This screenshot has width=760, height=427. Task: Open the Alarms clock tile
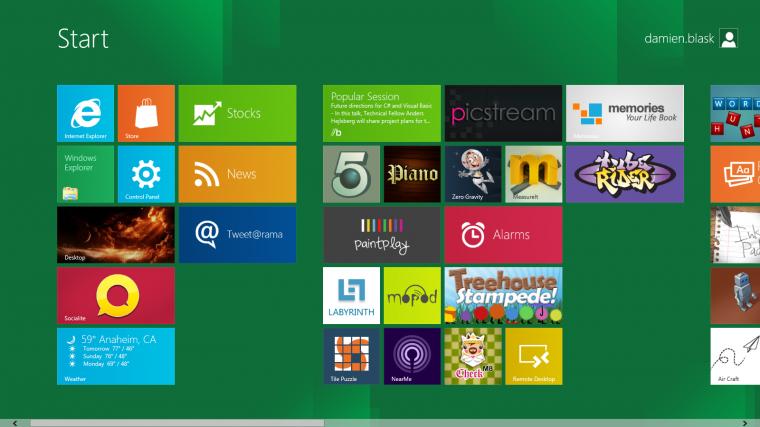point(503,235)
